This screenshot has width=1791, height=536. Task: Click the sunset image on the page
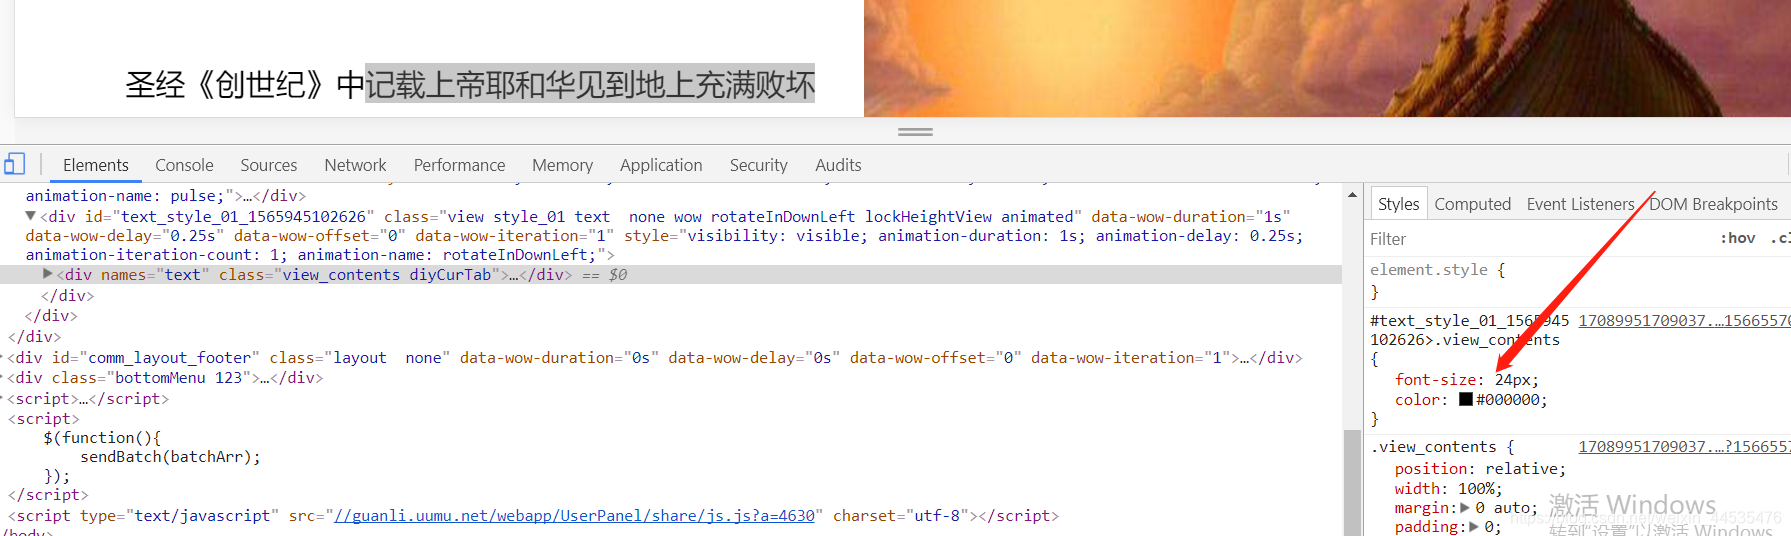[1327, 58]
